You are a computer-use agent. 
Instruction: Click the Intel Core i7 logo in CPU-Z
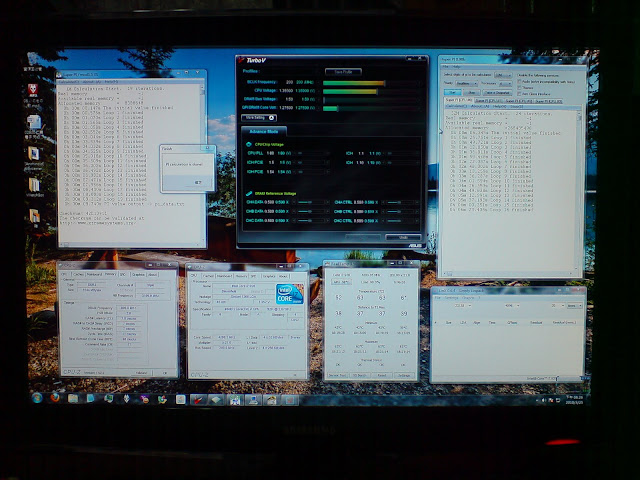click(x=289, y=294)
